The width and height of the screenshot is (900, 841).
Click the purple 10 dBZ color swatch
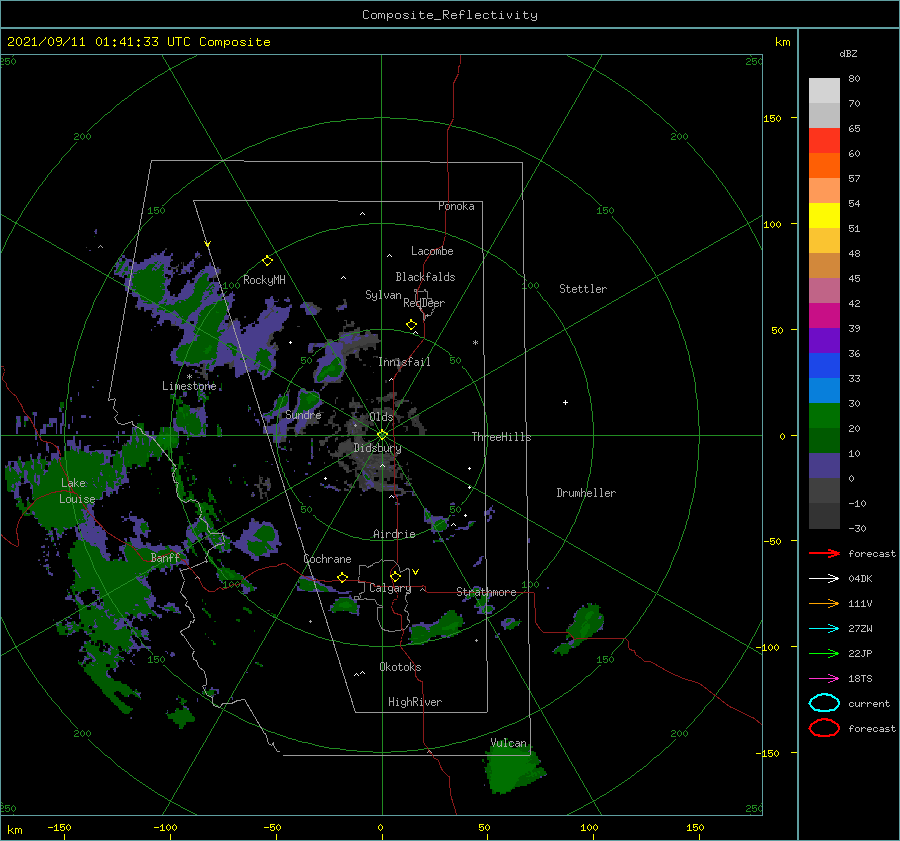point(824,465)
